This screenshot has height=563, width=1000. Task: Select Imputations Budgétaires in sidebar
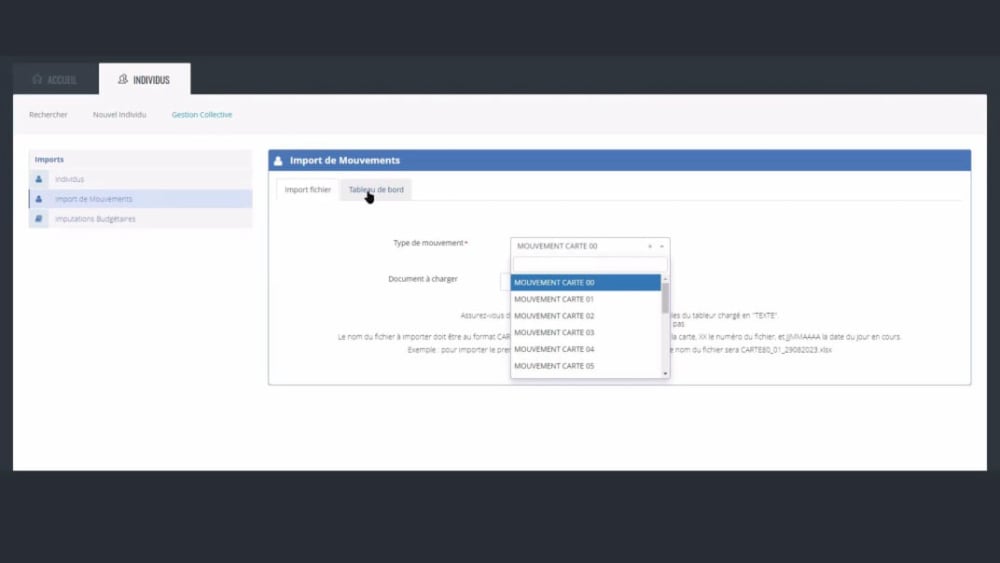pos(141,219)
